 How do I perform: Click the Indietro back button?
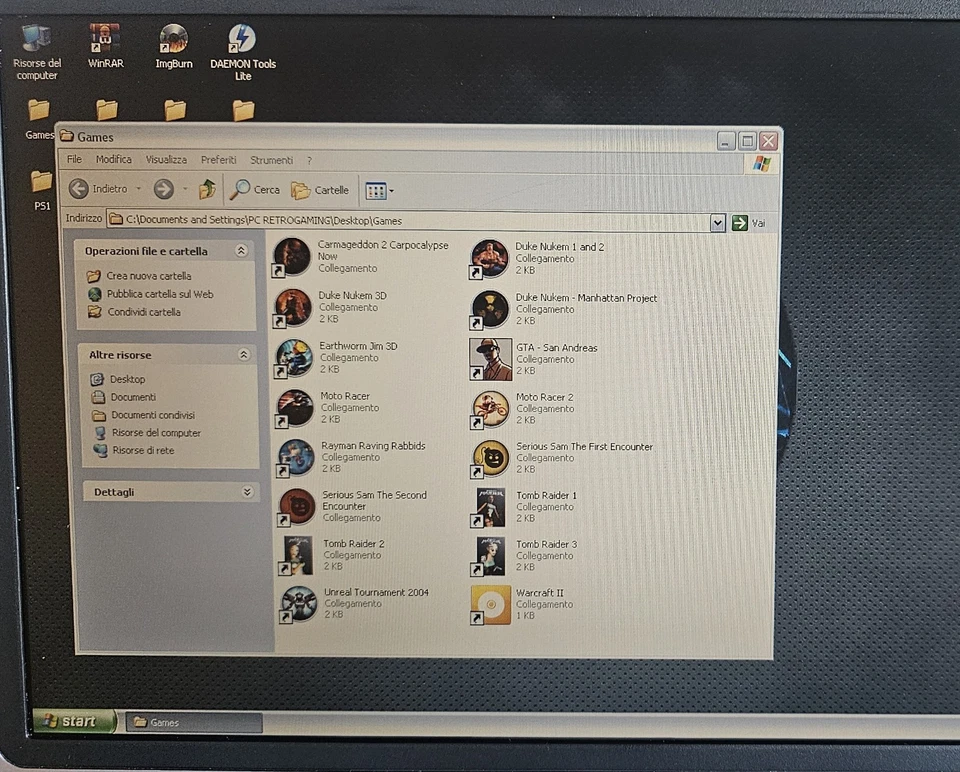tap(99, 189)
